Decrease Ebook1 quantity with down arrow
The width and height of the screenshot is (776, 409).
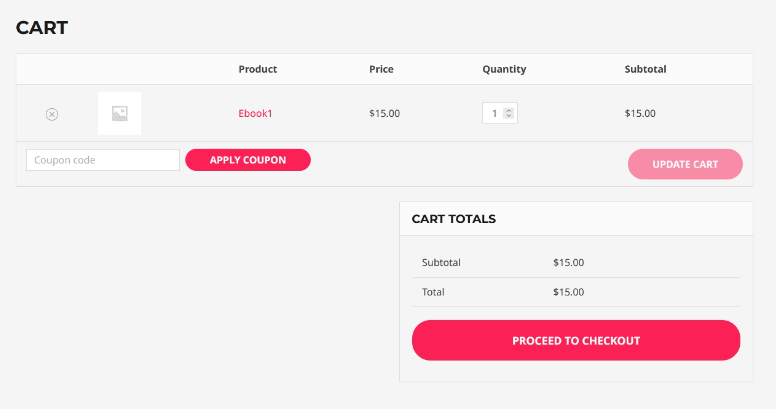(509, 117)
